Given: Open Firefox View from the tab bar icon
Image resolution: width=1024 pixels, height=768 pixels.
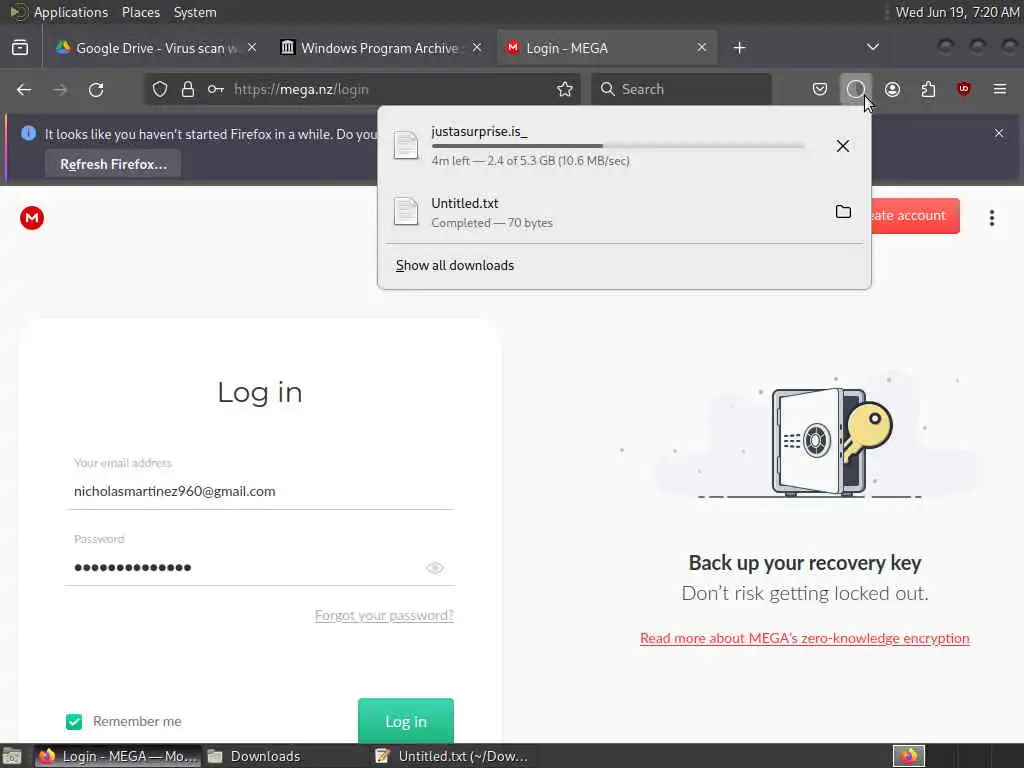Looking at the screenshot, I should 20,48.
